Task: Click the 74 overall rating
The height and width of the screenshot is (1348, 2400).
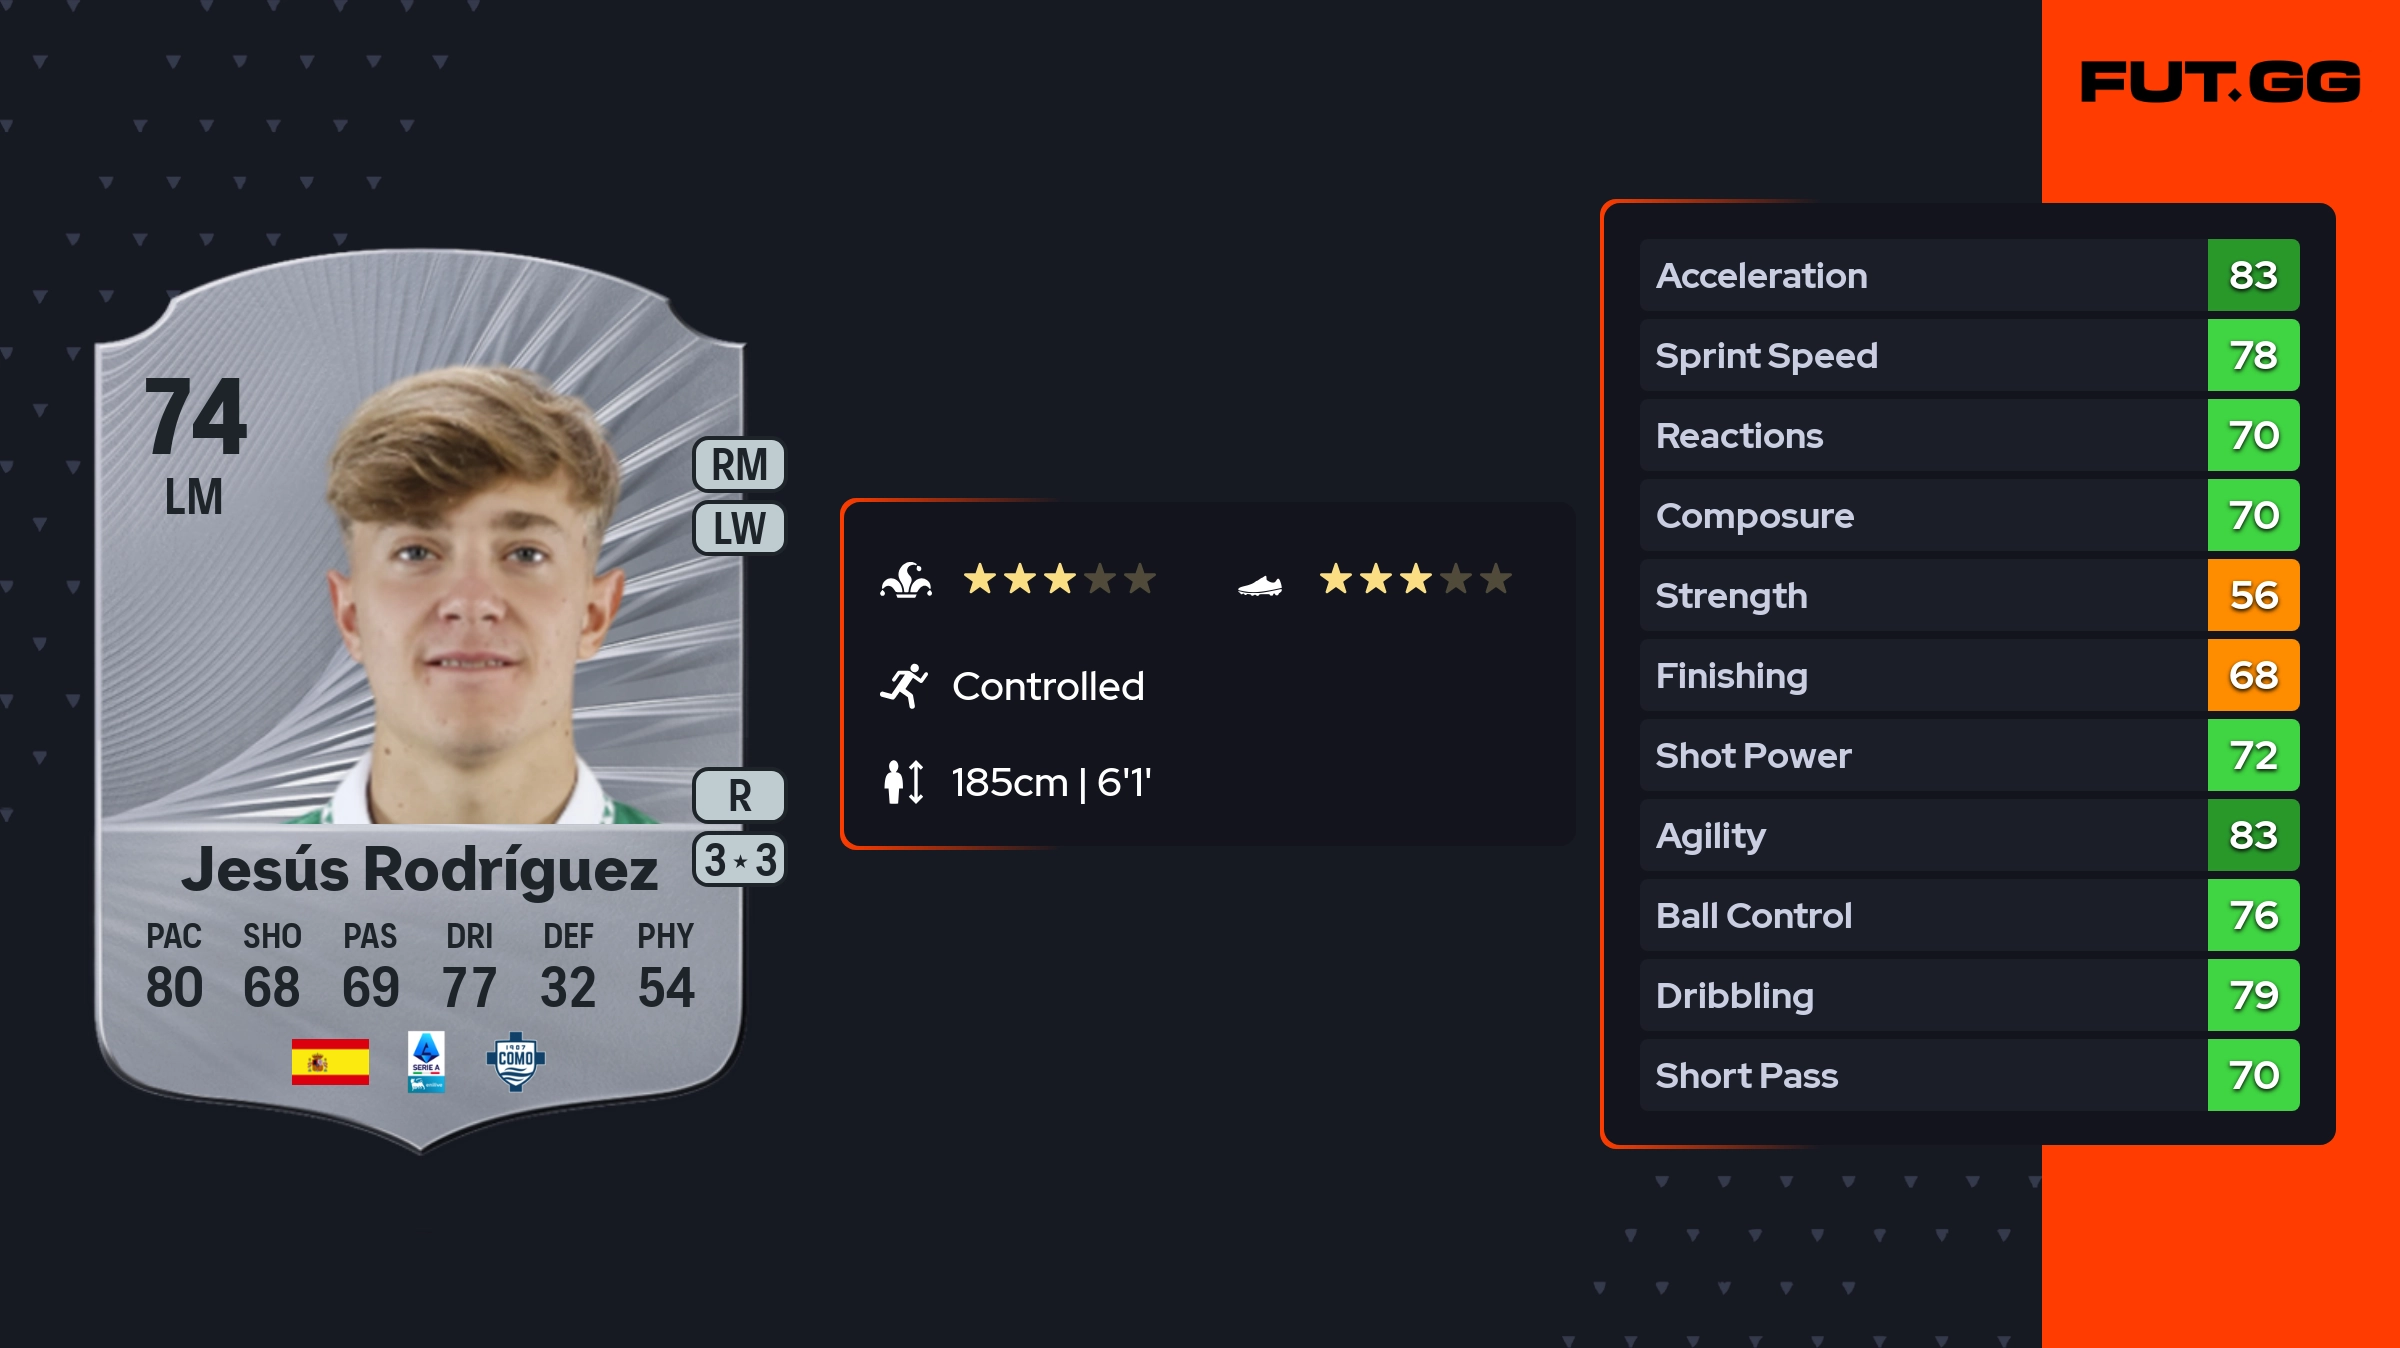Action: pyautogui.click(x=195, y=416)
